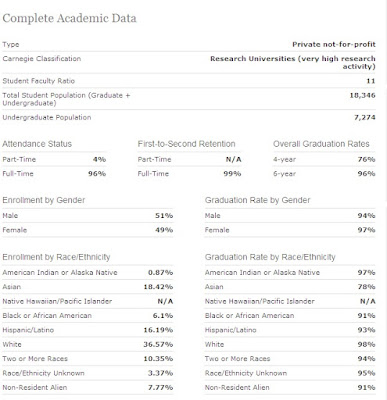Select Full-Time attendance 96% value
Image resolution: width=387 pixels, height=400 pixels.
click(x=97, y=174)
